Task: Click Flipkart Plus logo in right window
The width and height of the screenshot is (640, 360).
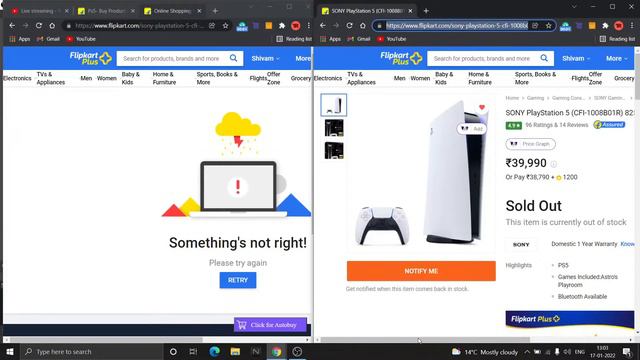Action: pos(401,58)
